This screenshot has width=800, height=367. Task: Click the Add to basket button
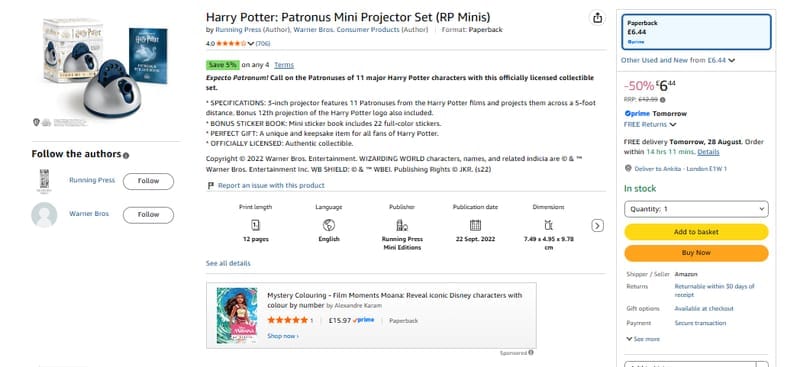pos(696,232)
